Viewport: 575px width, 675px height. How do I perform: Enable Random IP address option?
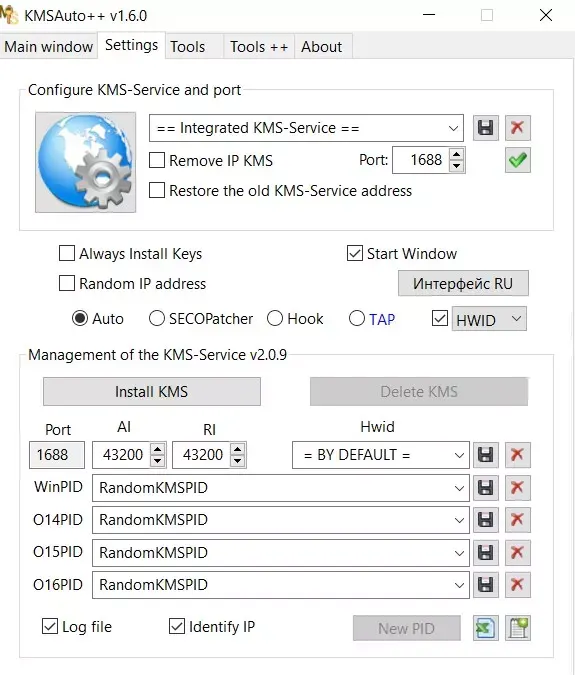pos(67,284)
